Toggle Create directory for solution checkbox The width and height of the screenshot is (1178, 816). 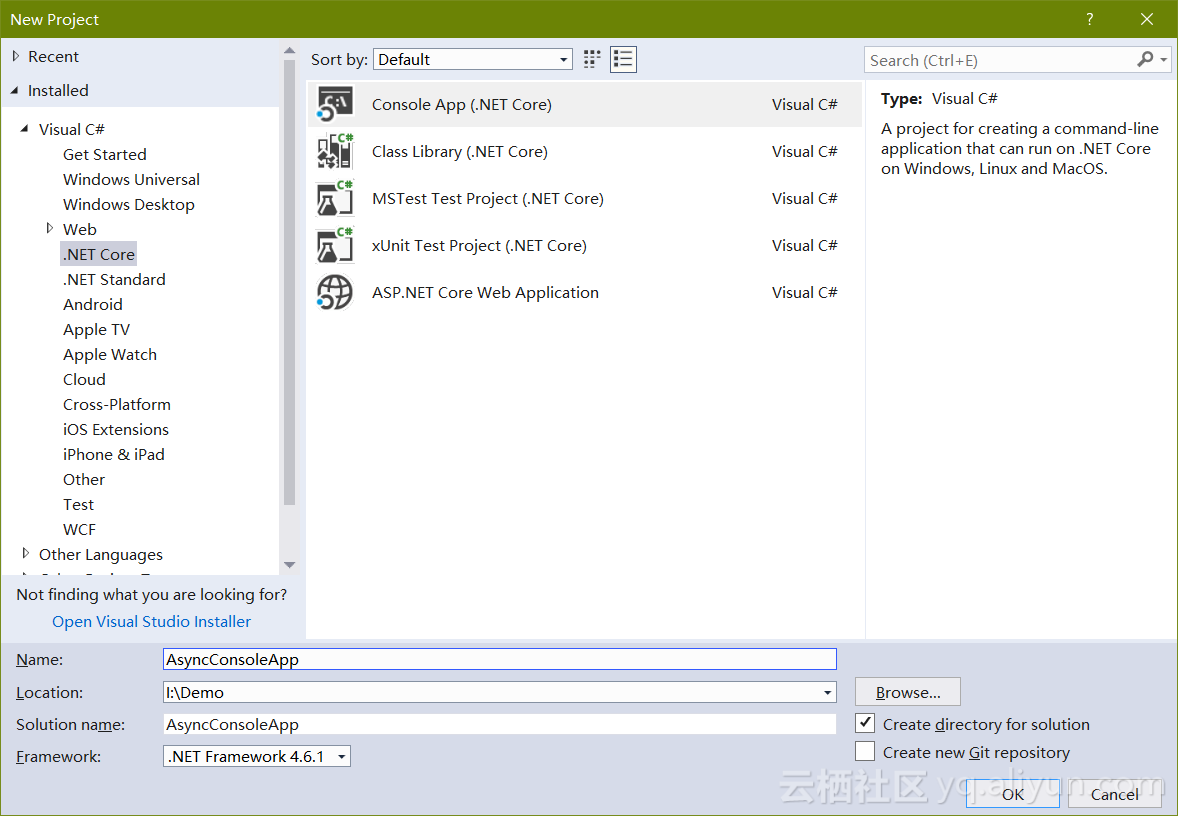(865, 724)
